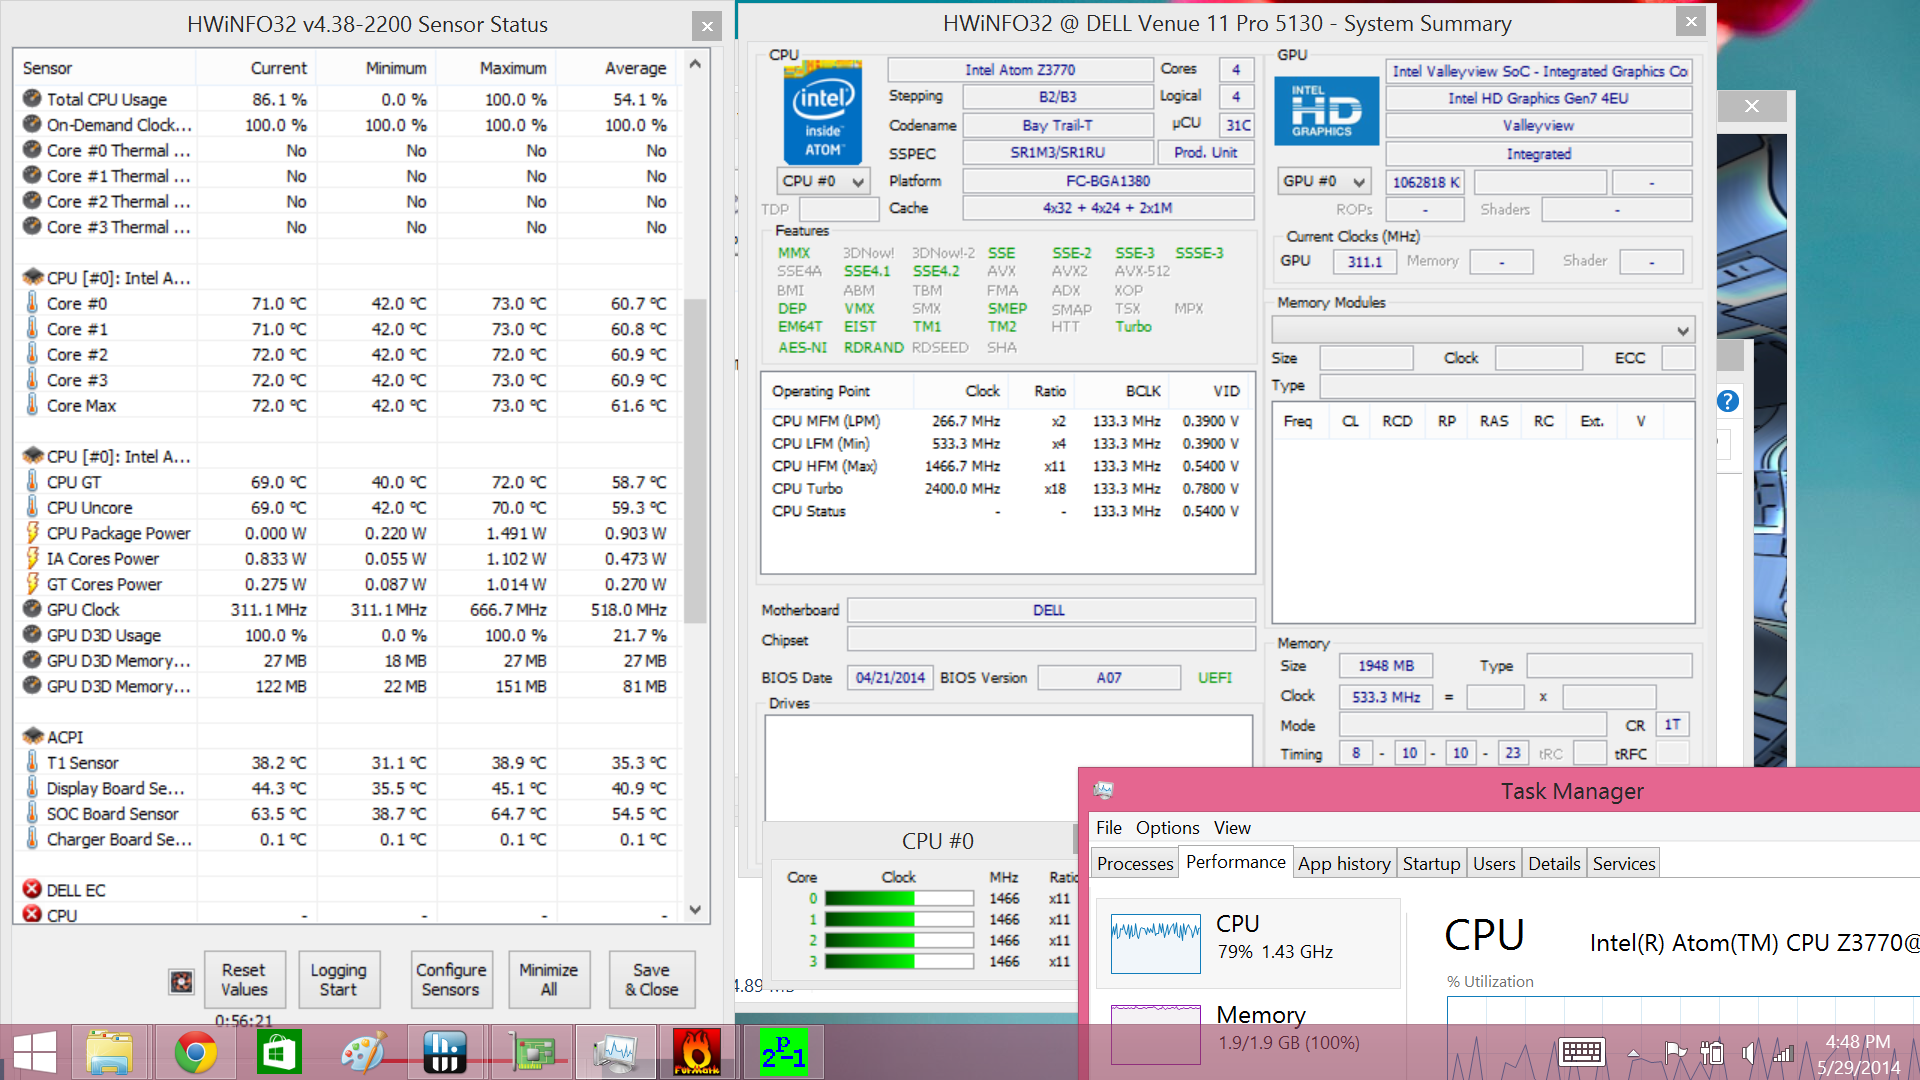Click the fan control icon beside Reset Values
This screenshot has width=1920, height=1080.
pos(181,981)
